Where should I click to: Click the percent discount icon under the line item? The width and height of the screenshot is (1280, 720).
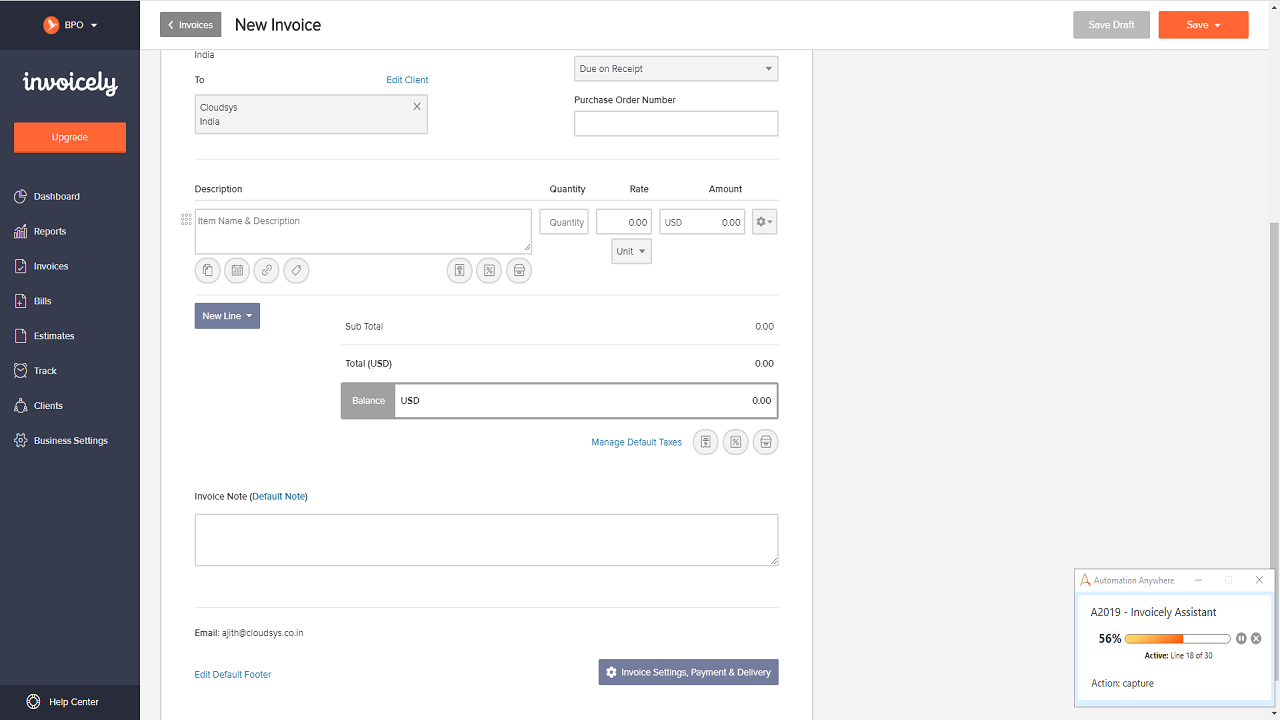pos(489,270)
